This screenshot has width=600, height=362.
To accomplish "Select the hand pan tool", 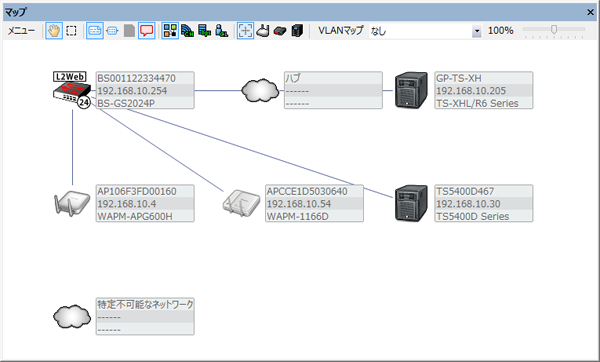I will (x=54, y=31).
